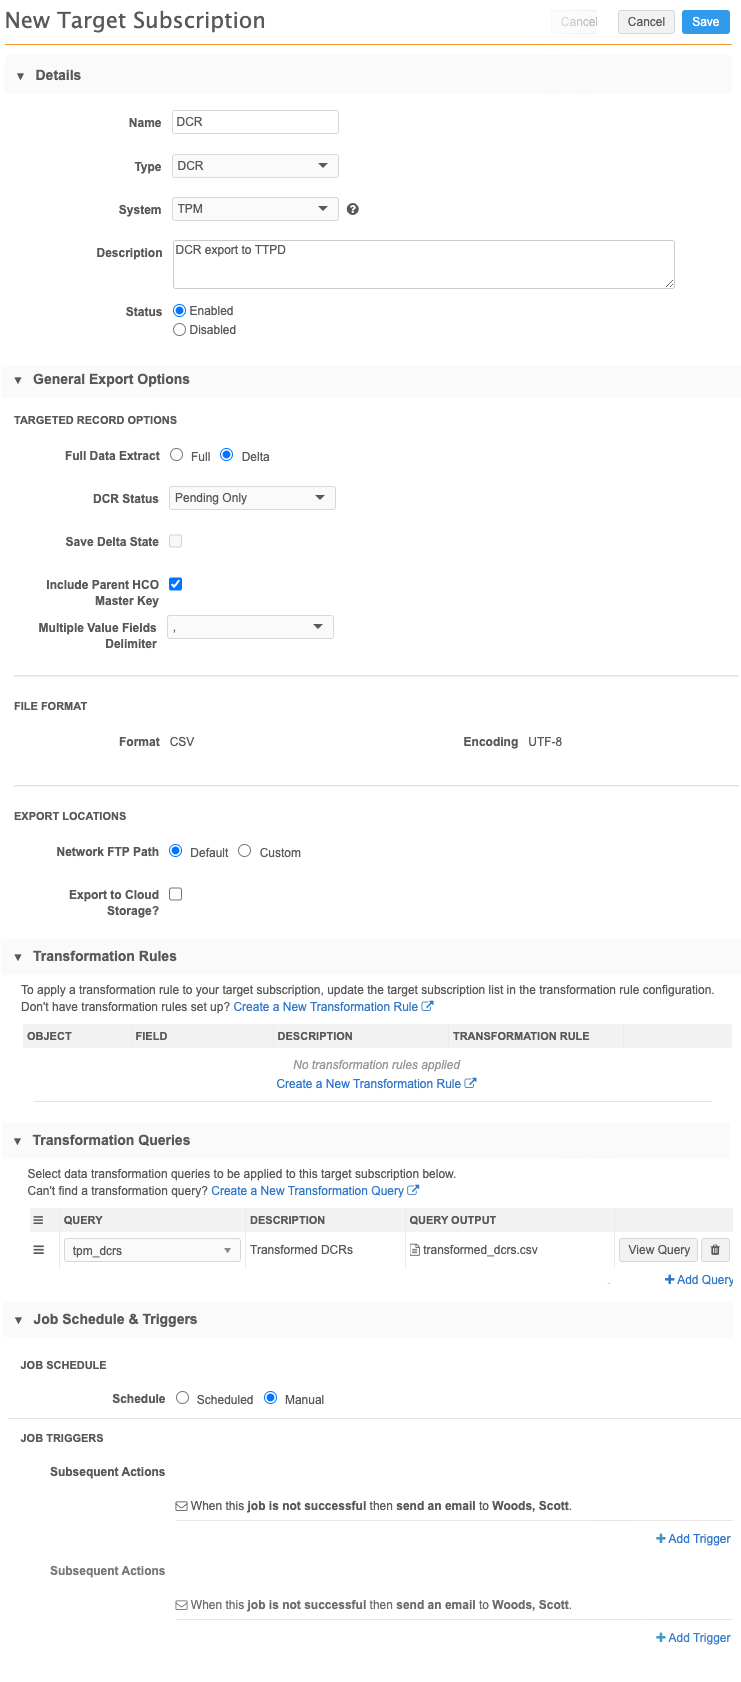Click the Save button

coord(705,22)
